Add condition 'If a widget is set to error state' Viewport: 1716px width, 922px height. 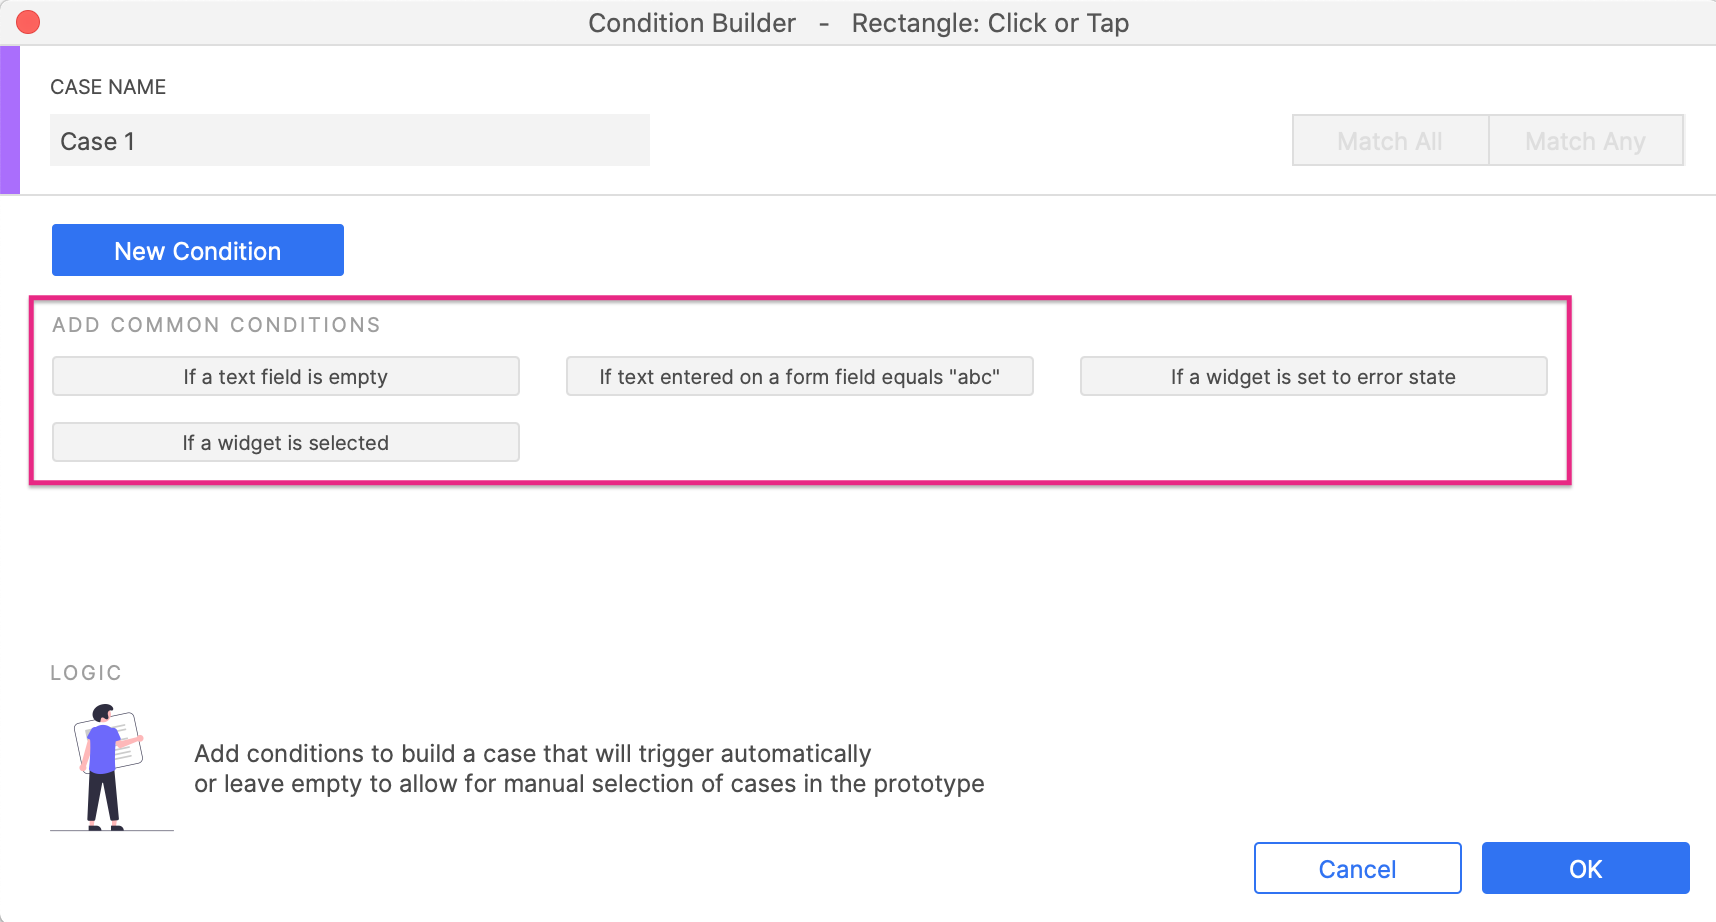[x=1312, y=377]
